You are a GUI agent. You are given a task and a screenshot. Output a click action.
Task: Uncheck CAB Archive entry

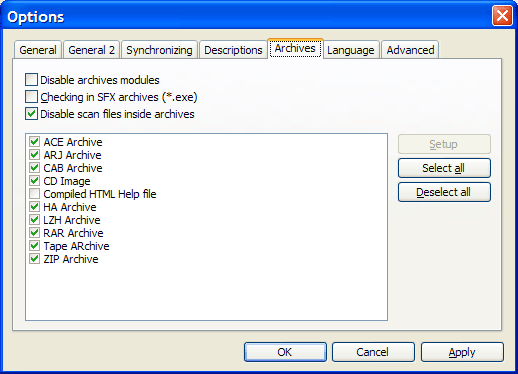click(x=34, y=168)
